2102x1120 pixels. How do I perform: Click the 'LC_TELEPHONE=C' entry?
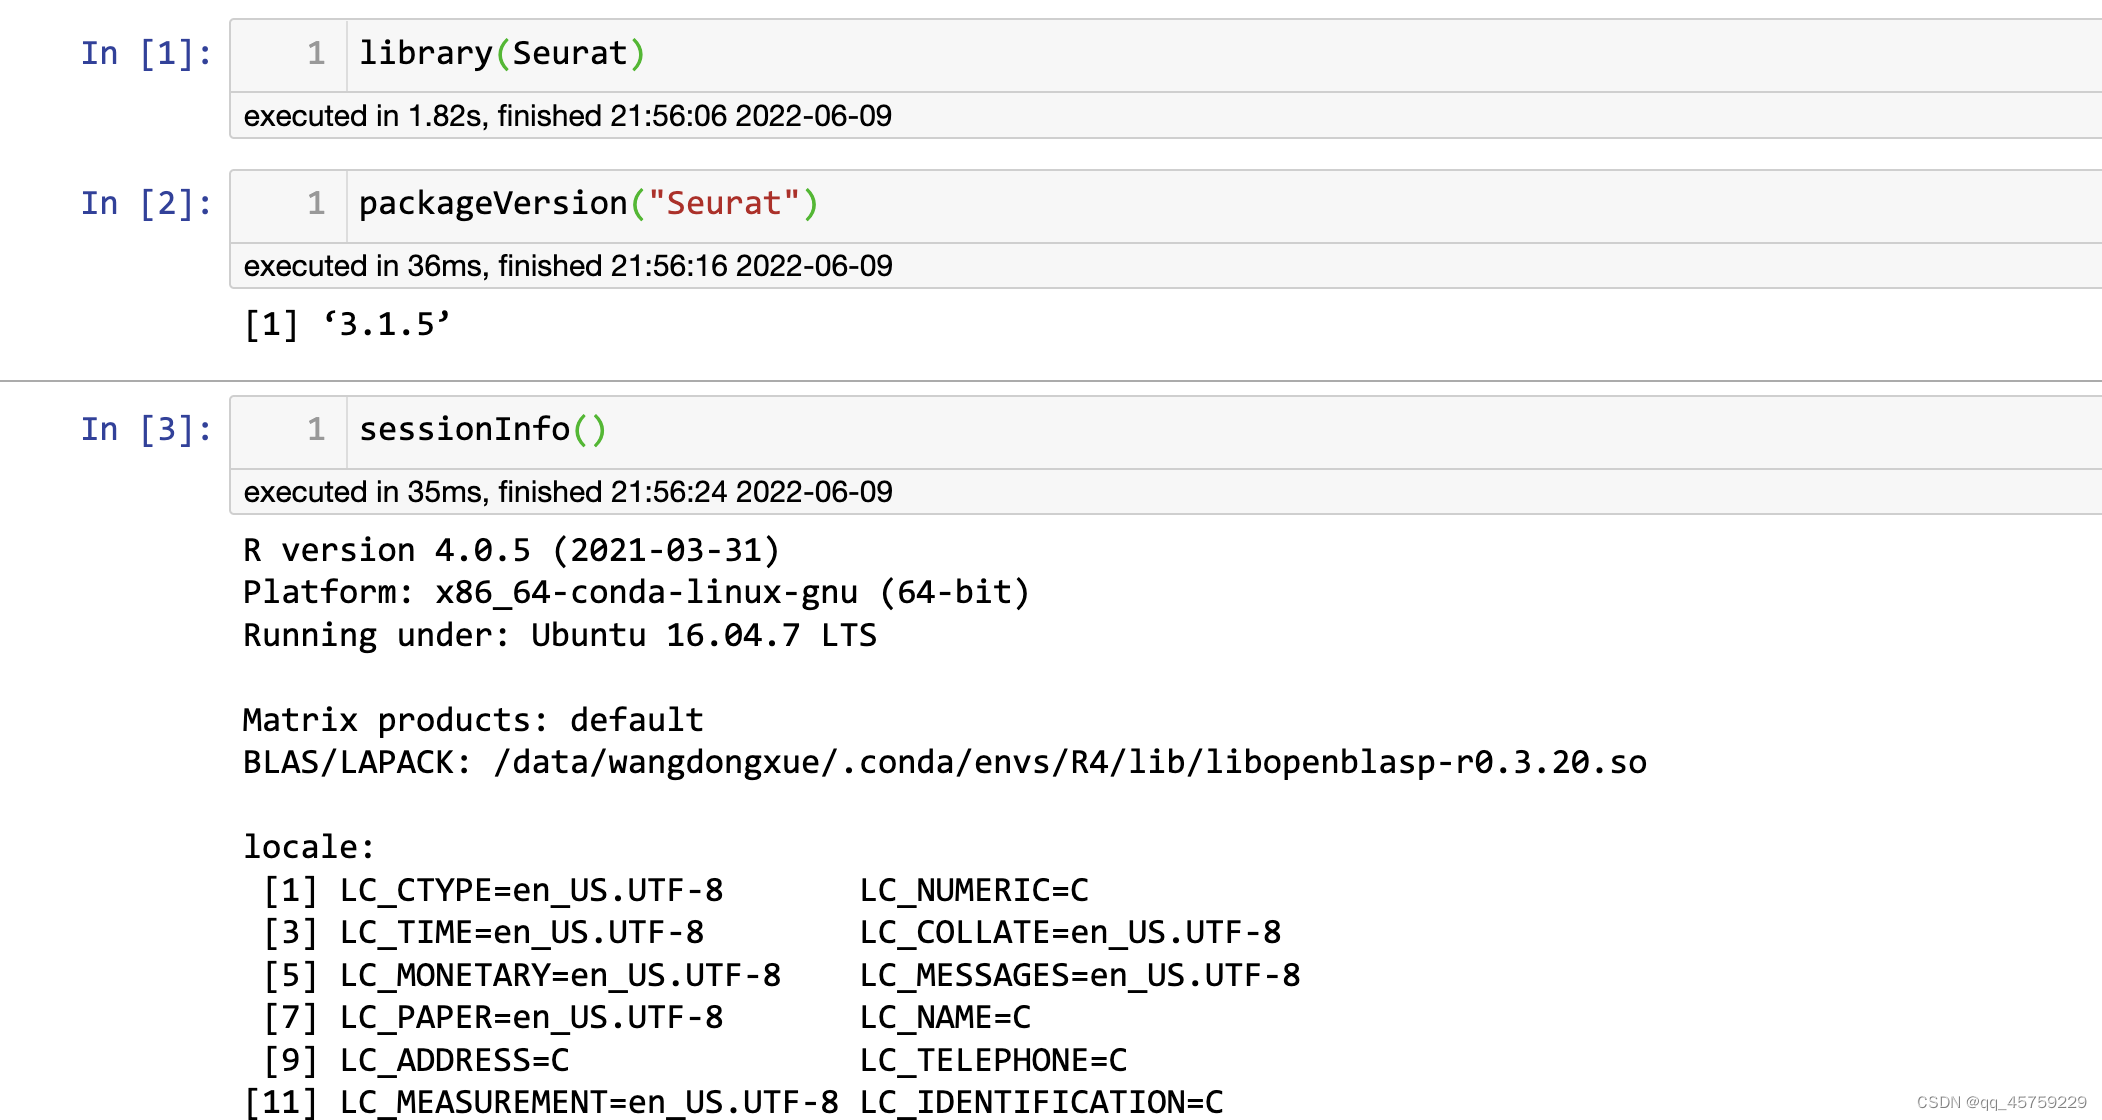point(993,1060)
